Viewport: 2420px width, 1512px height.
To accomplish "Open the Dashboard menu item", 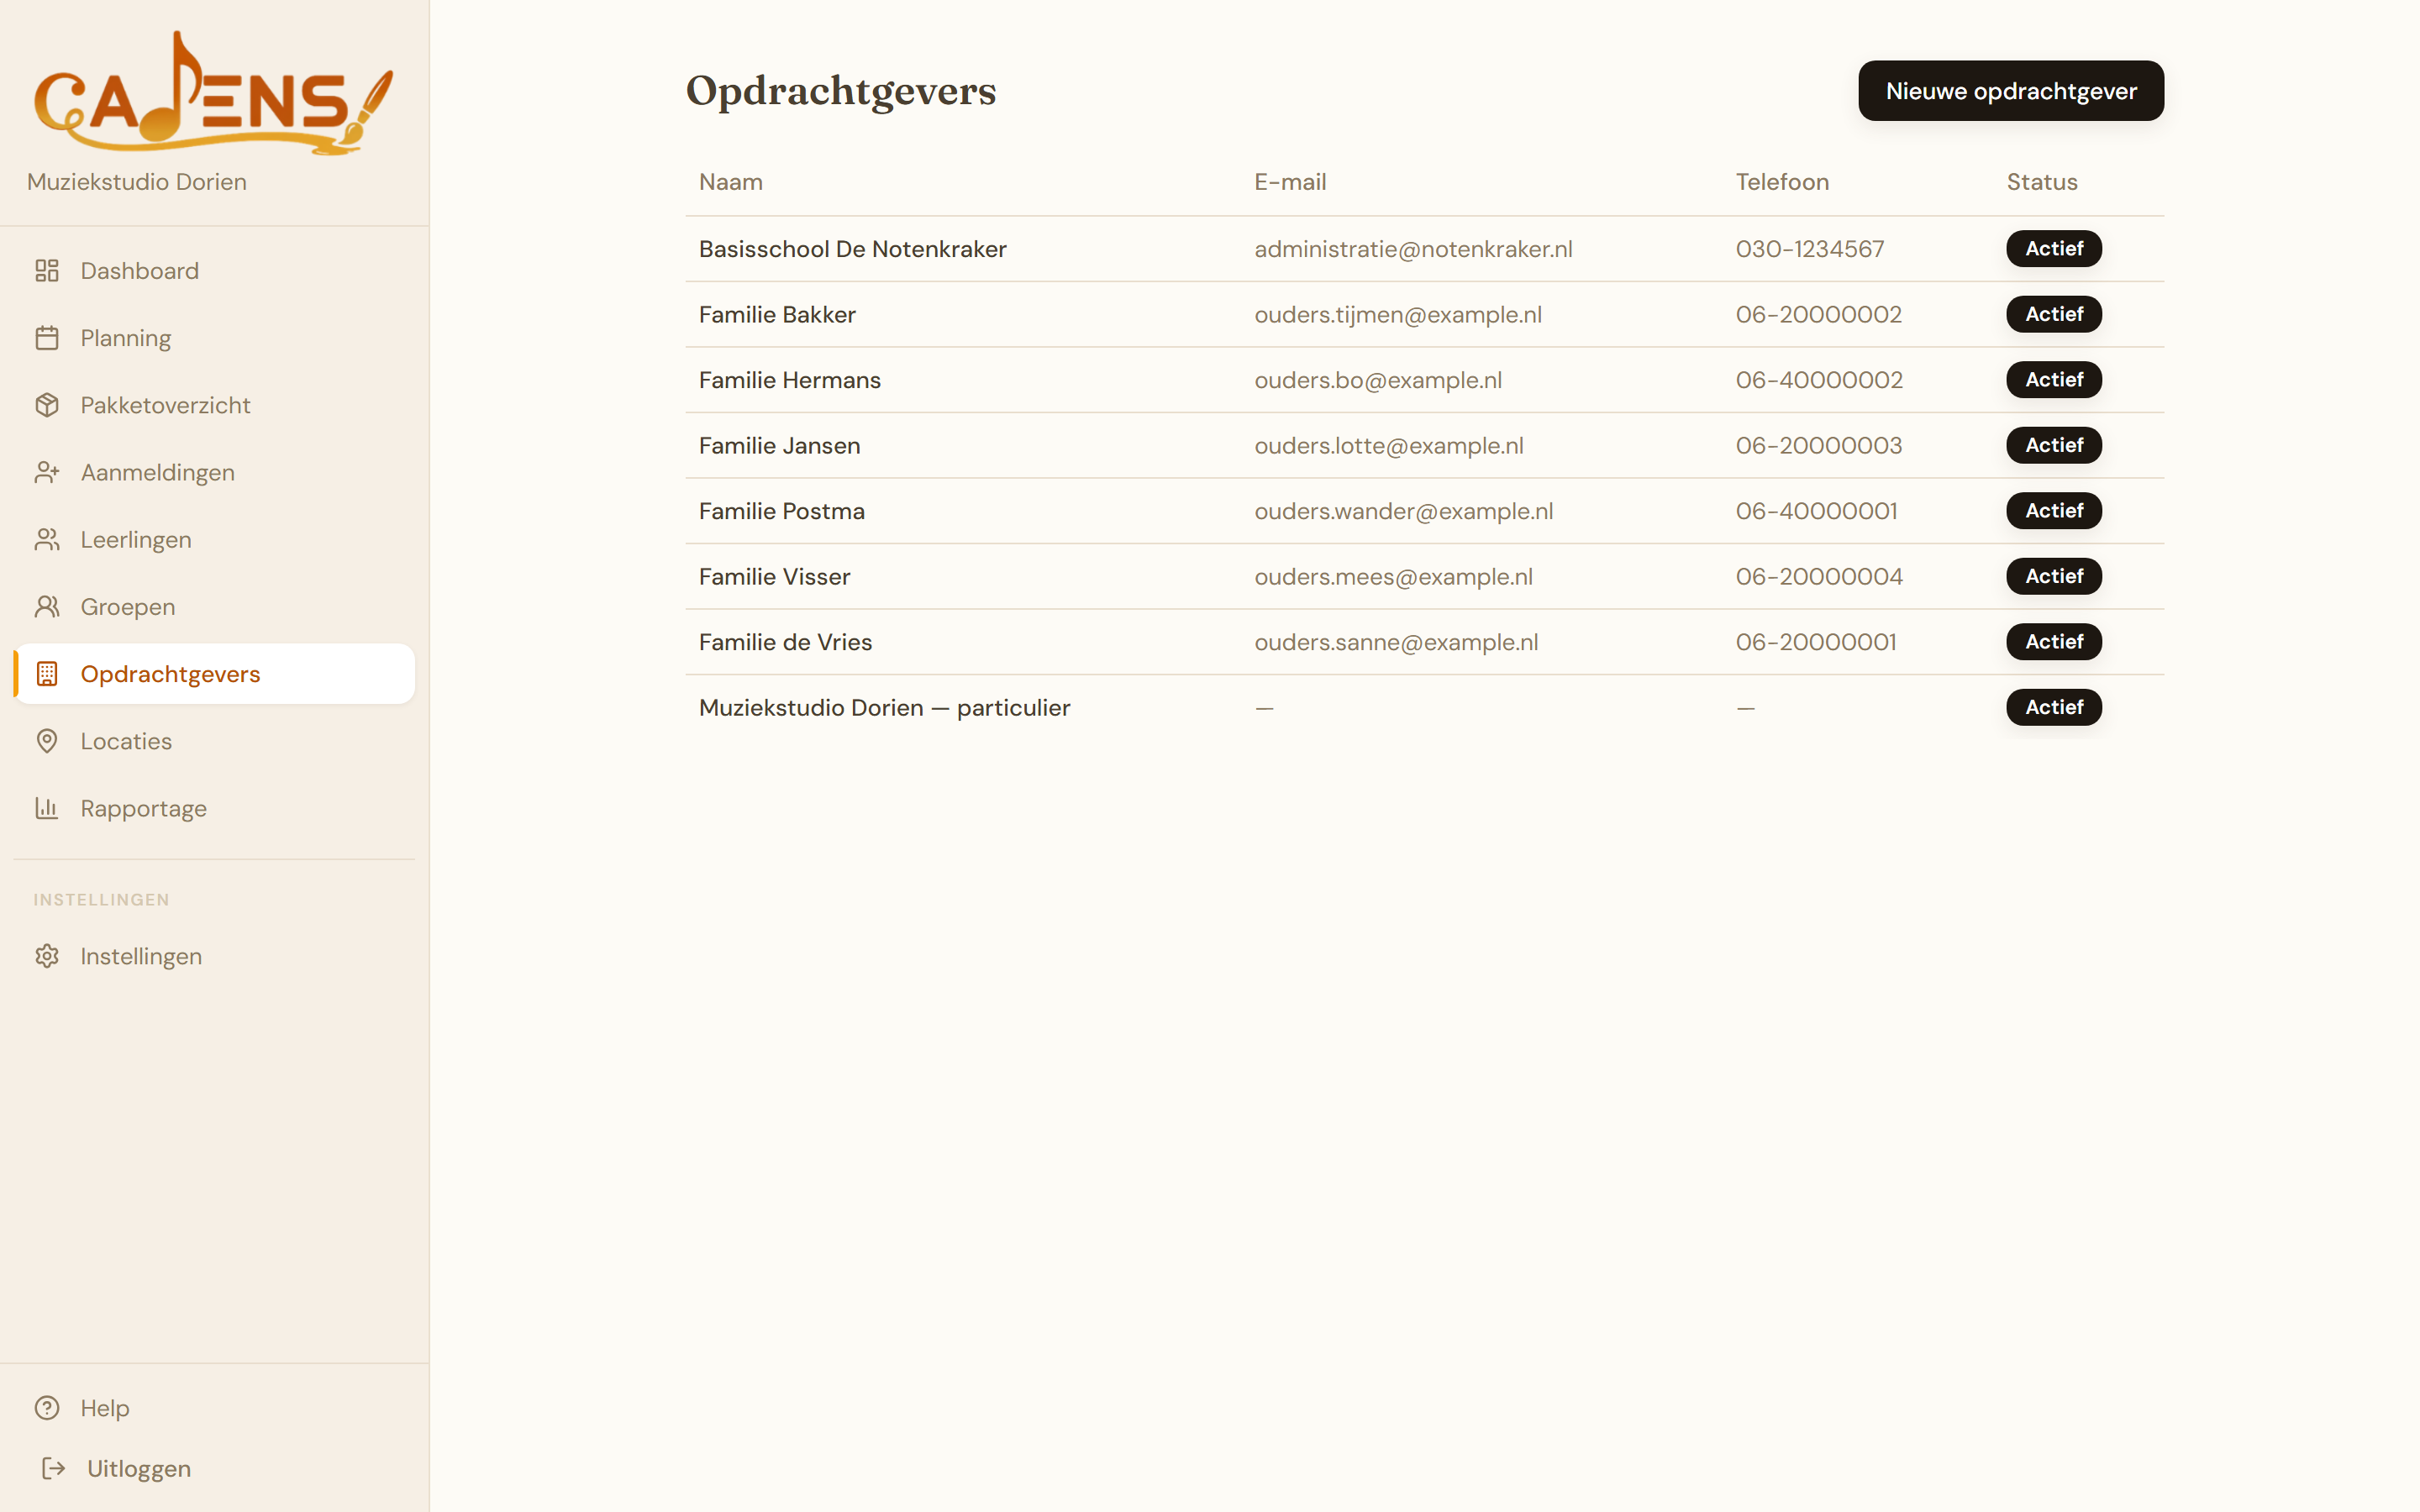I will (214, 271).
